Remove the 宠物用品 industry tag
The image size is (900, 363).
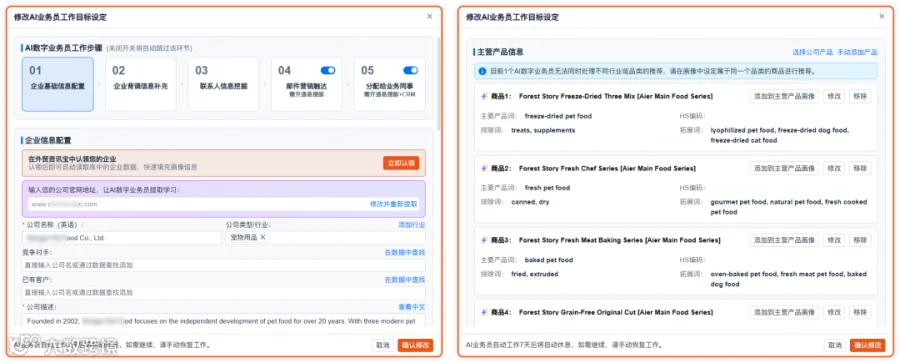[263, 237]
